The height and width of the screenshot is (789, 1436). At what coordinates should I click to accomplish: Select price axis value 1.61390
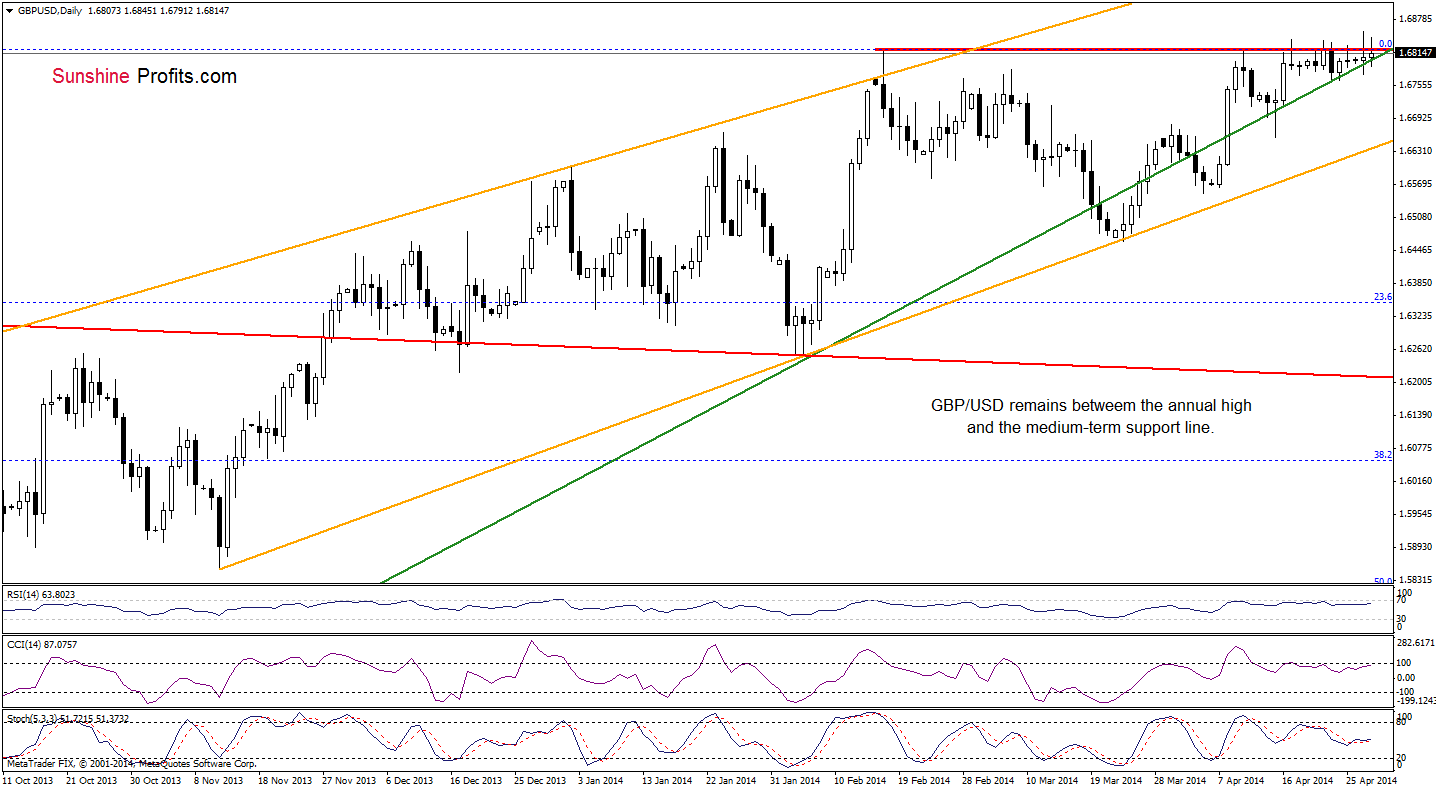1416,415
